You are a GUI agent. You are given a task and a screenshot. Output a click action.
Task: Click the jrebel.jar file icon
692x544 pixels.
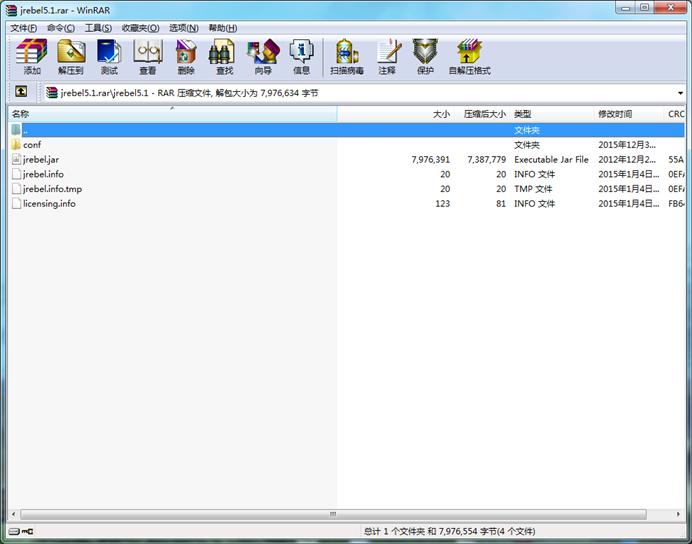tap(16, 159)
